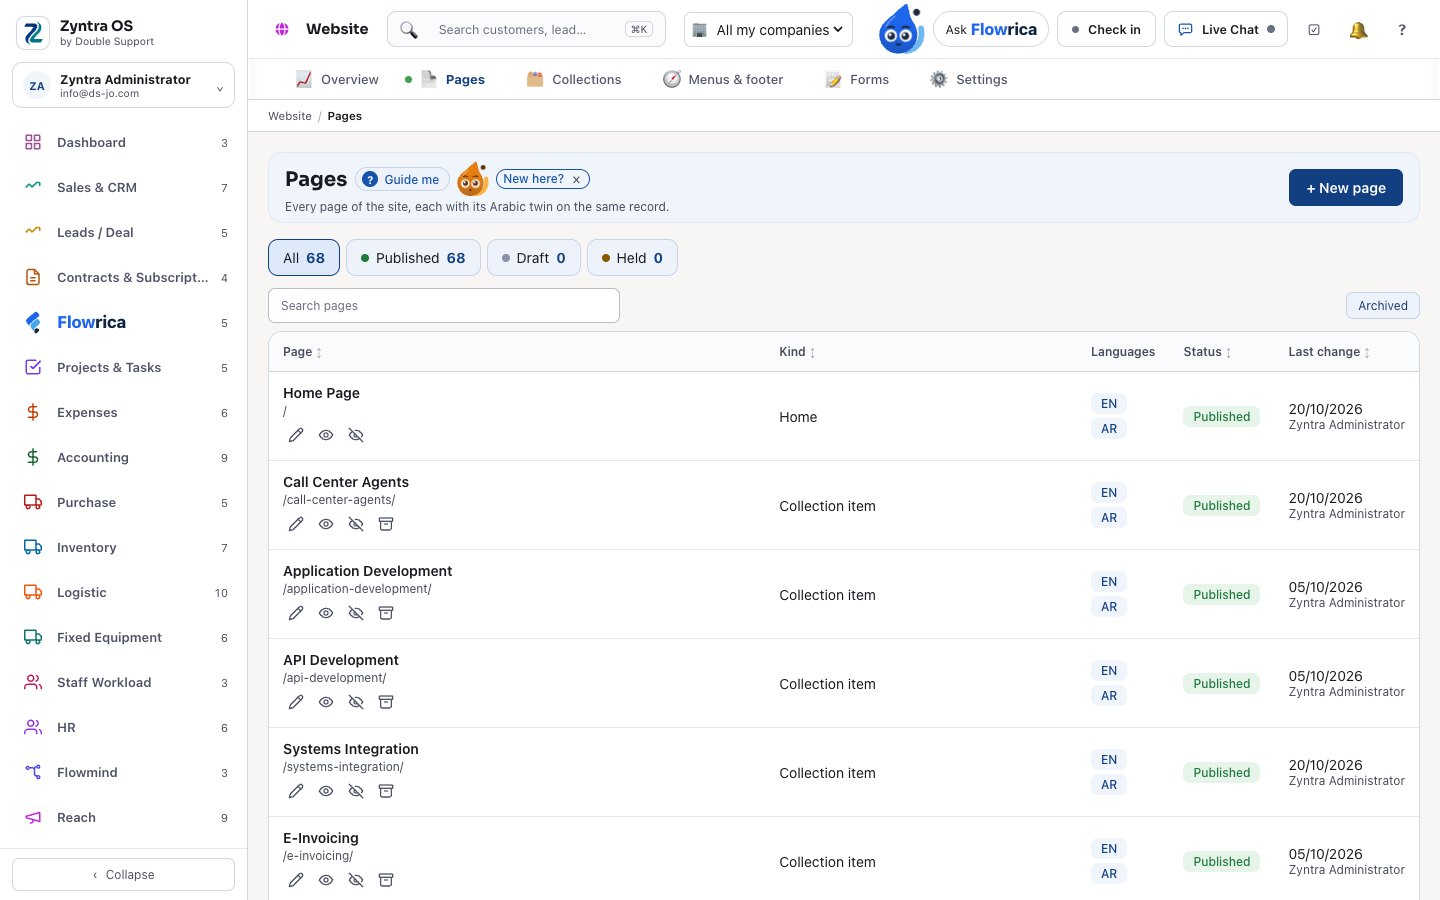The width and height of the screenshot is (1440, 900).
Task: Go to Inventory in the sidebar
Action: point(124,548)
